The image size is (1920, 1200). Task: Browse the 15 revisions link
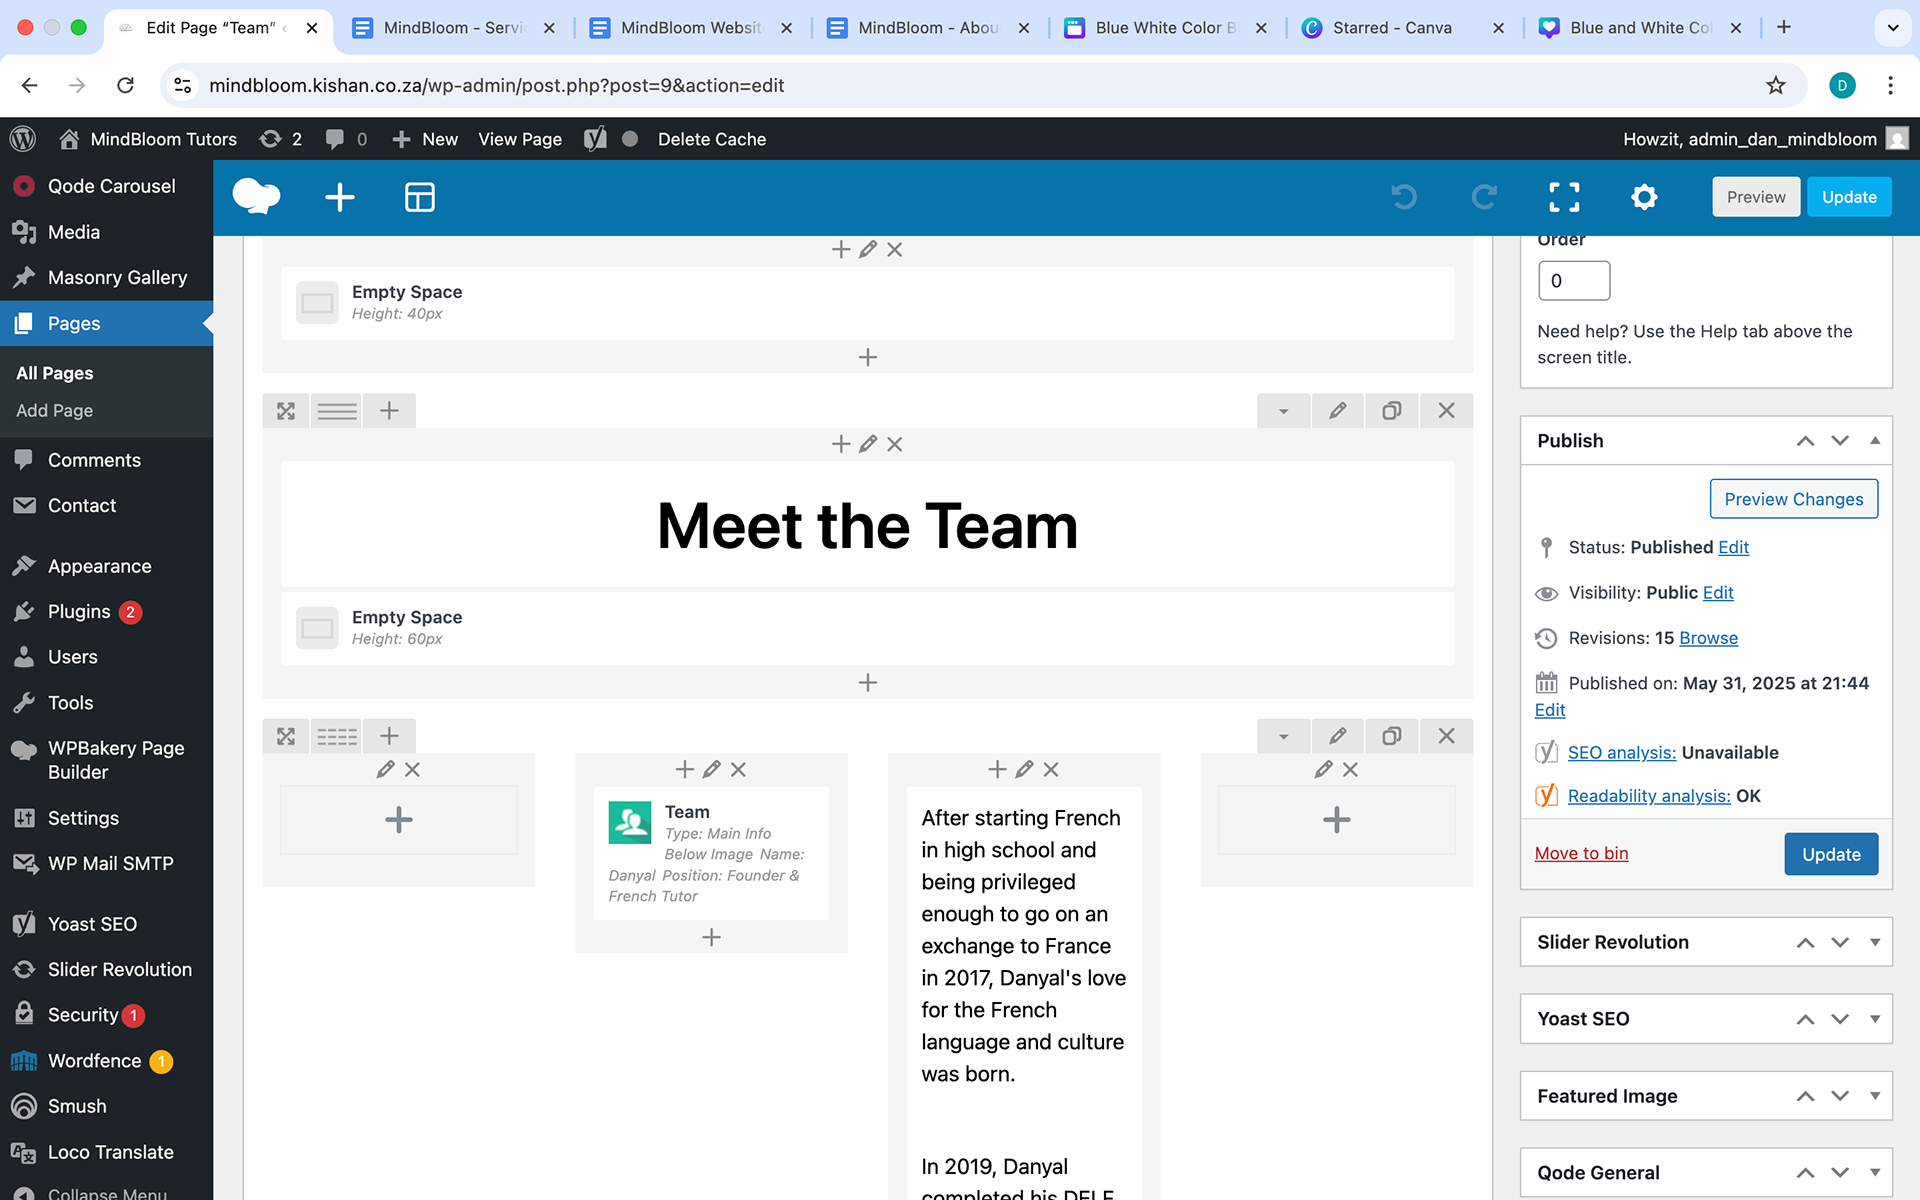coord(1708,638)
